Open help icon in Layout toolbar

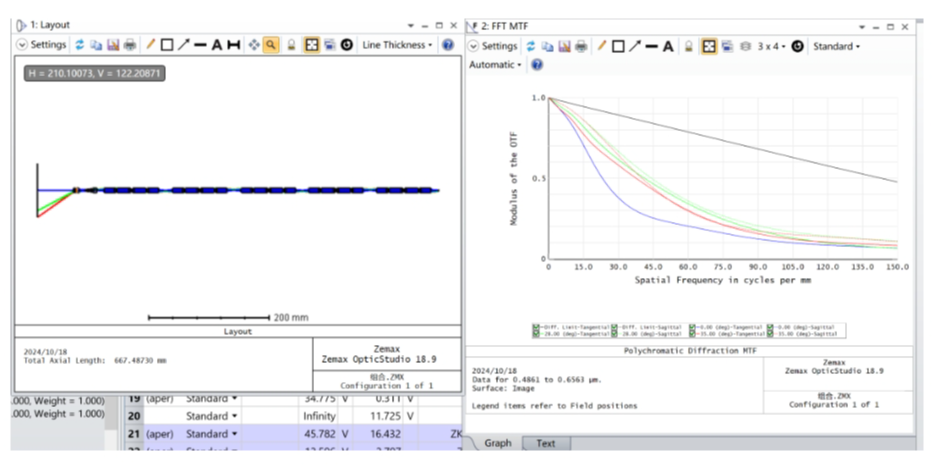pos(448,45)
